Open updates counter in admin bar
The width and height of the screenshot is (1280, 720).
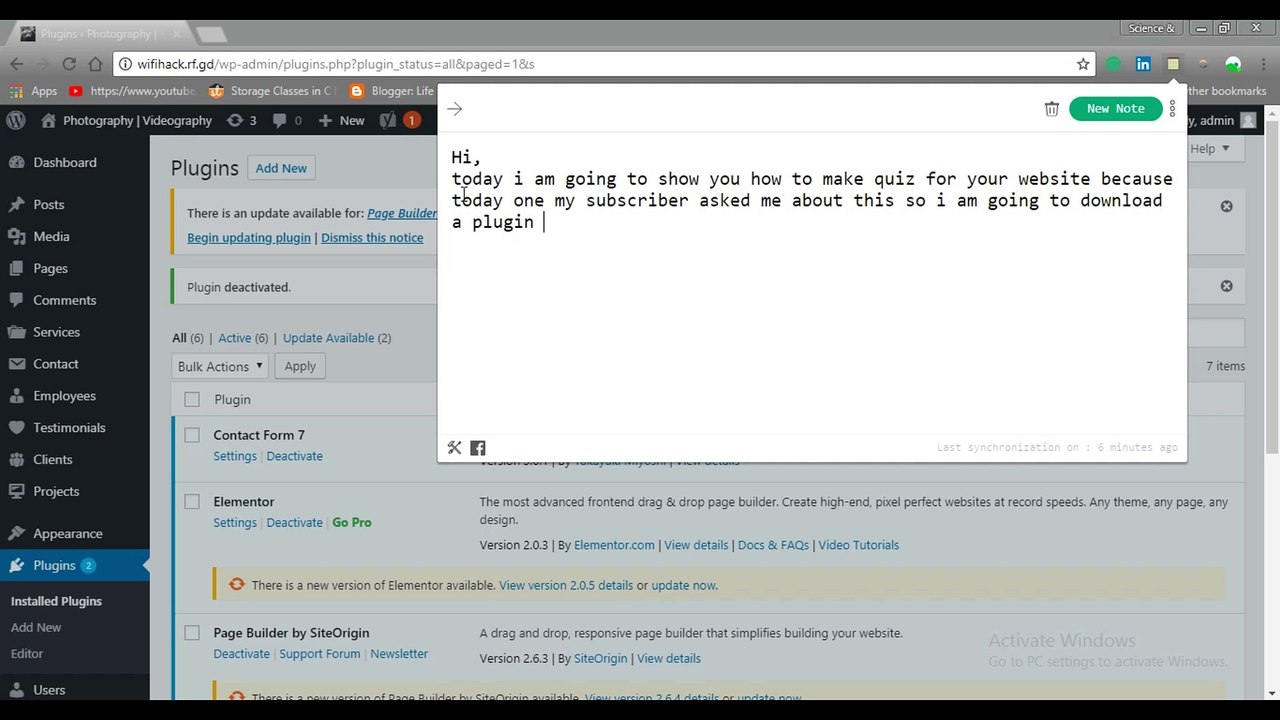click(x=242, y=120)
